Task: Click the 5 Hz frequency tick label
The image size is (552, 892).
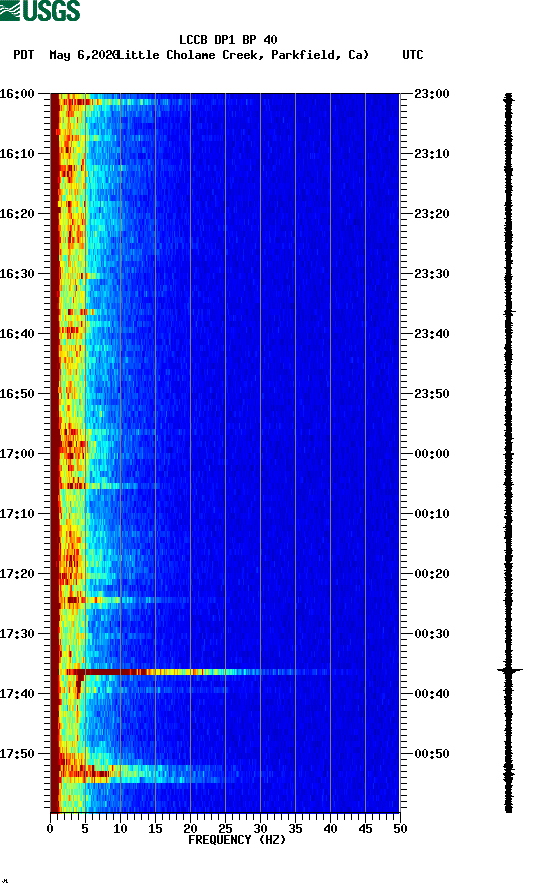Action: (85, 829)
